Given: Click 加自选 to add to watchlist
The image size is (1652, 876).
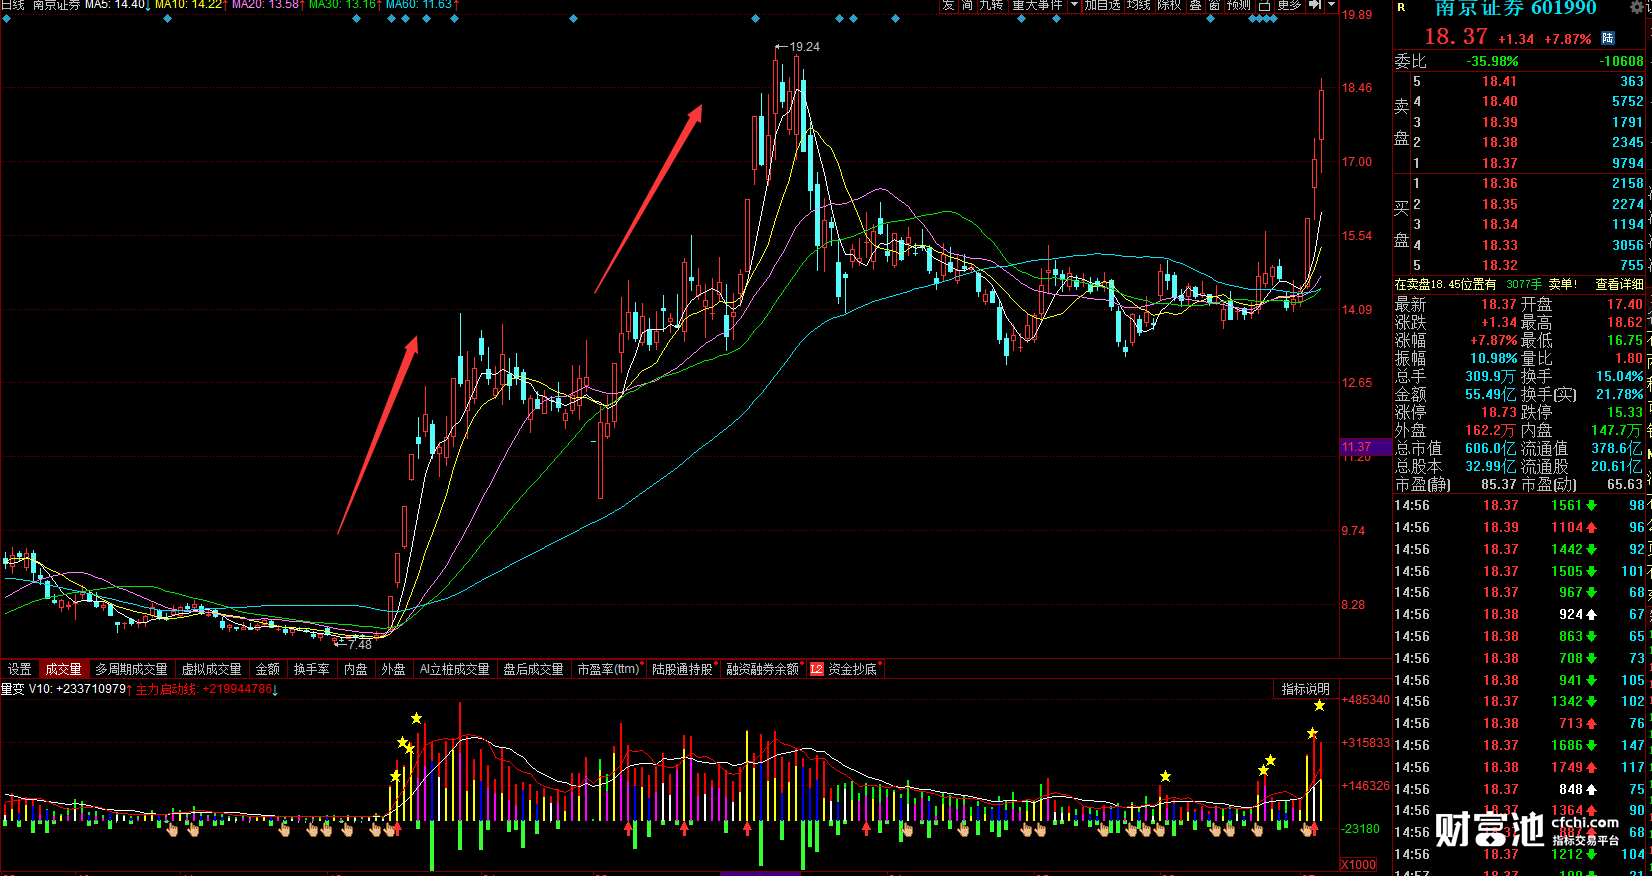Looking at the screenshot, I should (x=1103, y=5).
